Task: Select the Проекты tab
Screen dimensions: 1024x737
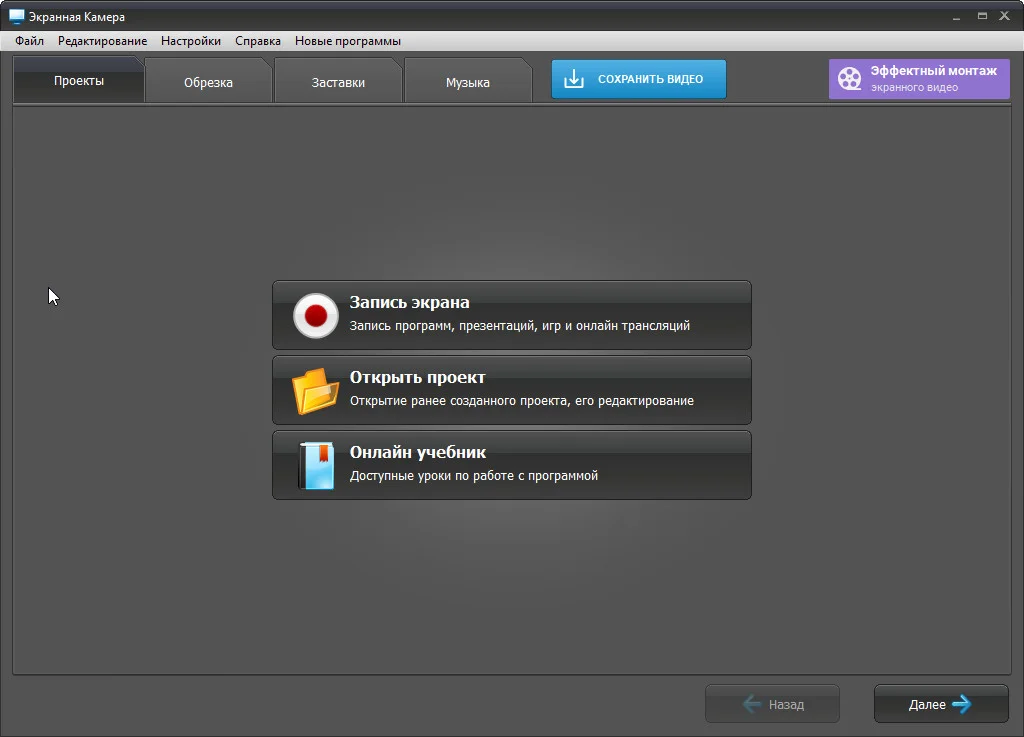Action: click(x=79, y=81)
